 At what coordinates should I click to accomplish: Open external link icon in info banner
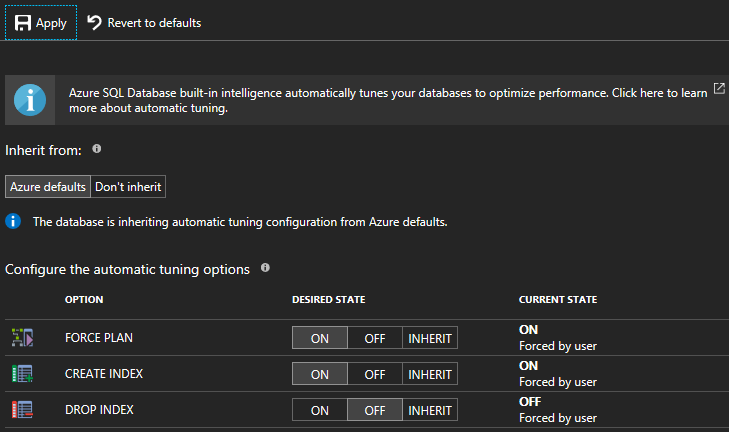pyautogui.click(x=718, y=90)
